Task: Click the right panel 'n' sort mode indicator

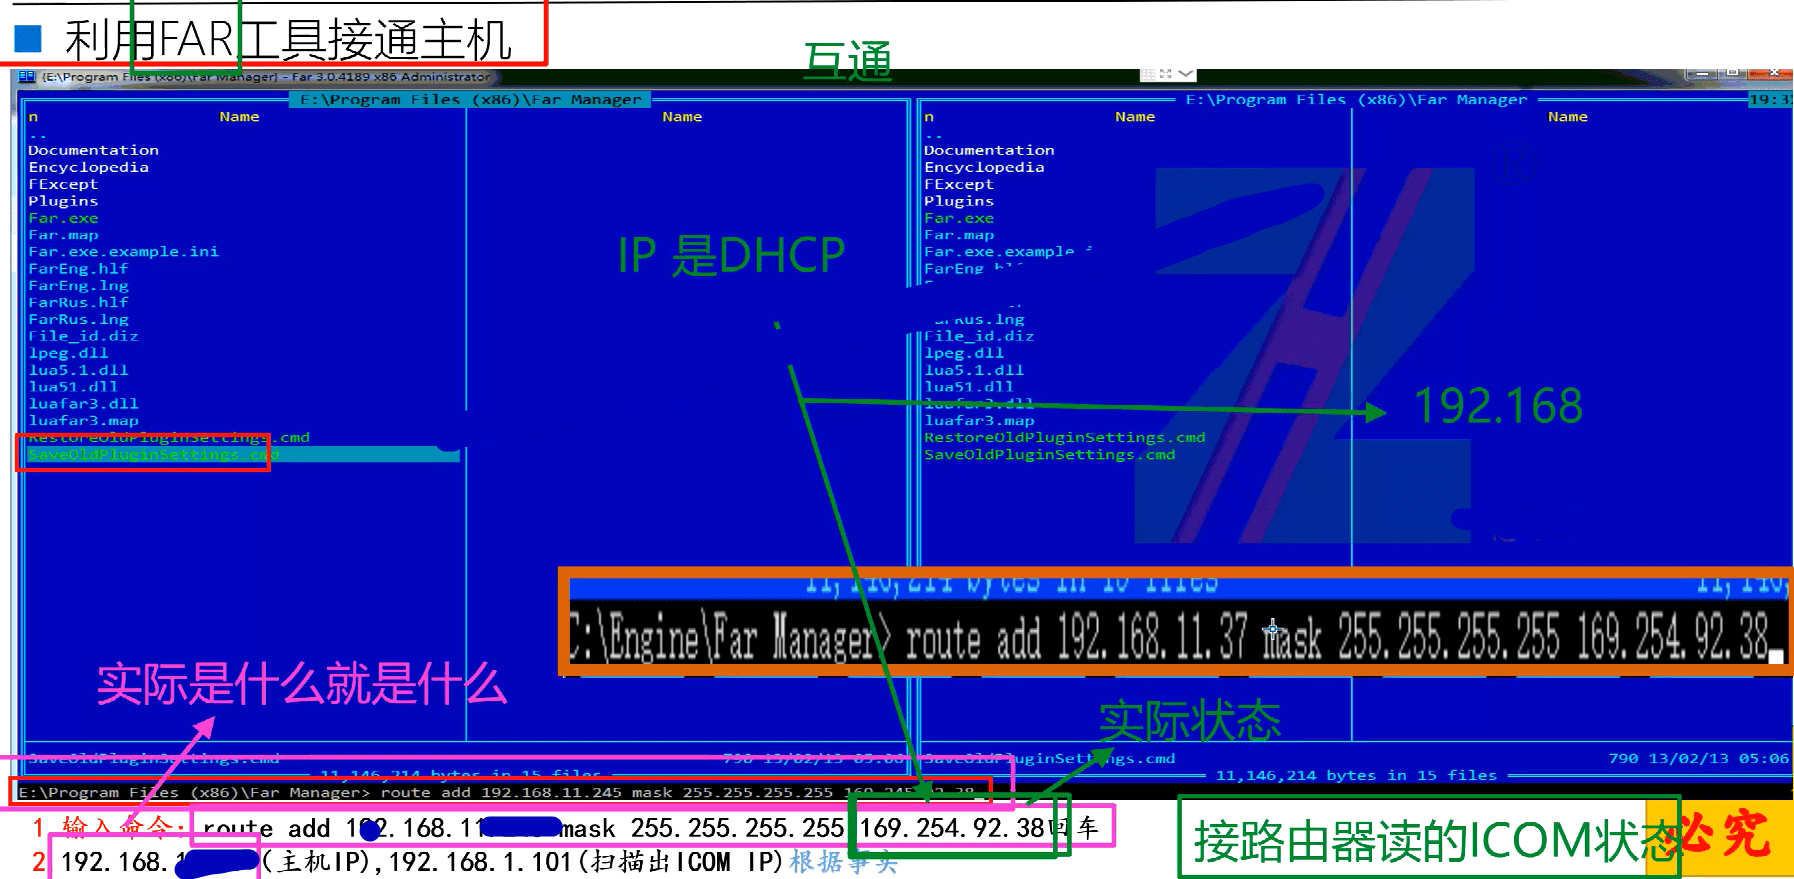Action: (x=929, y=117)
